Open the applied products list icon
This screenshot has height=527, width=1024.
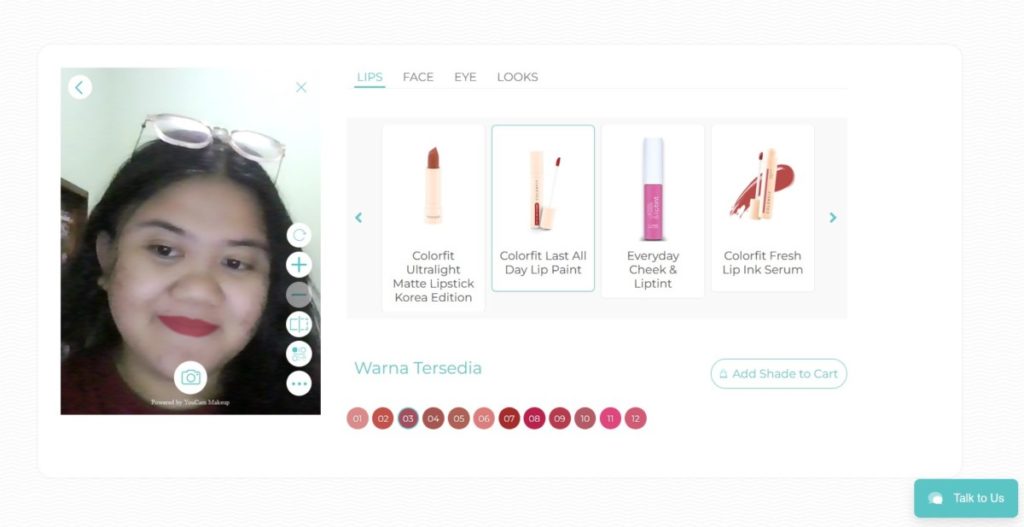pyautogui.click(x=299, y=354)
